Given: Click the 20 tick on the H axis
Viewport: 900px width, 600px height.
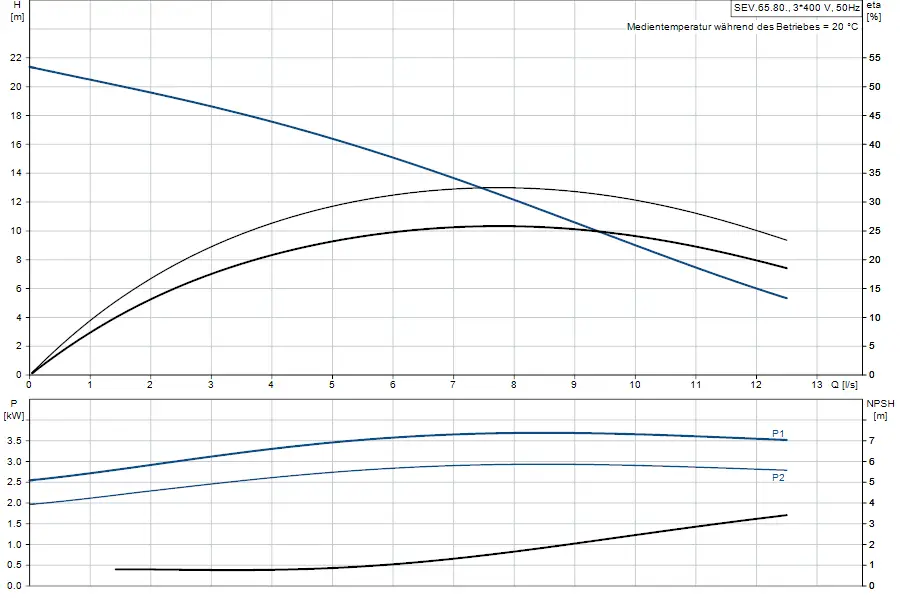Looking at the screenshot, I should [x=15, y=87].
